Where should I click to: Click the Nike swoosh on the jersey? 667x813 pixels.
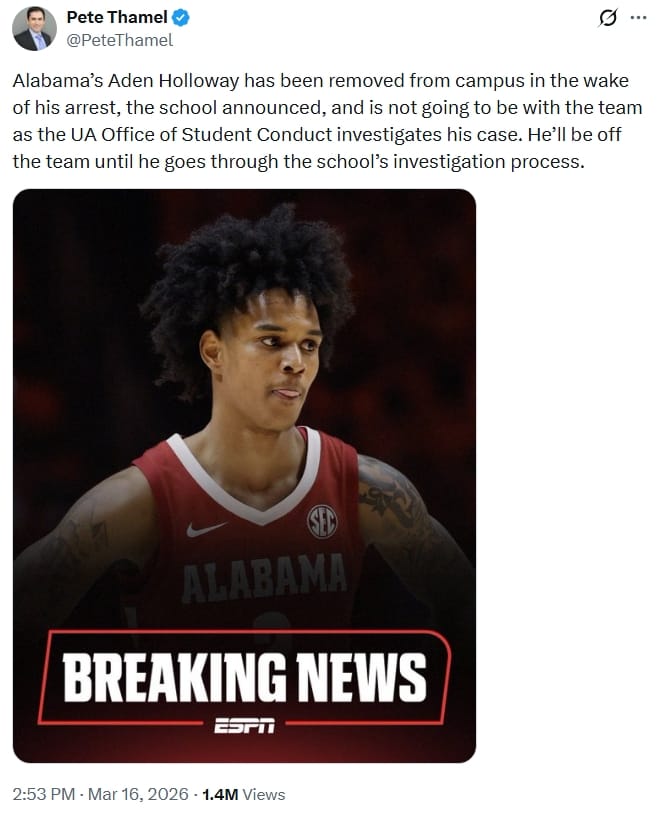tap(206, 528)
